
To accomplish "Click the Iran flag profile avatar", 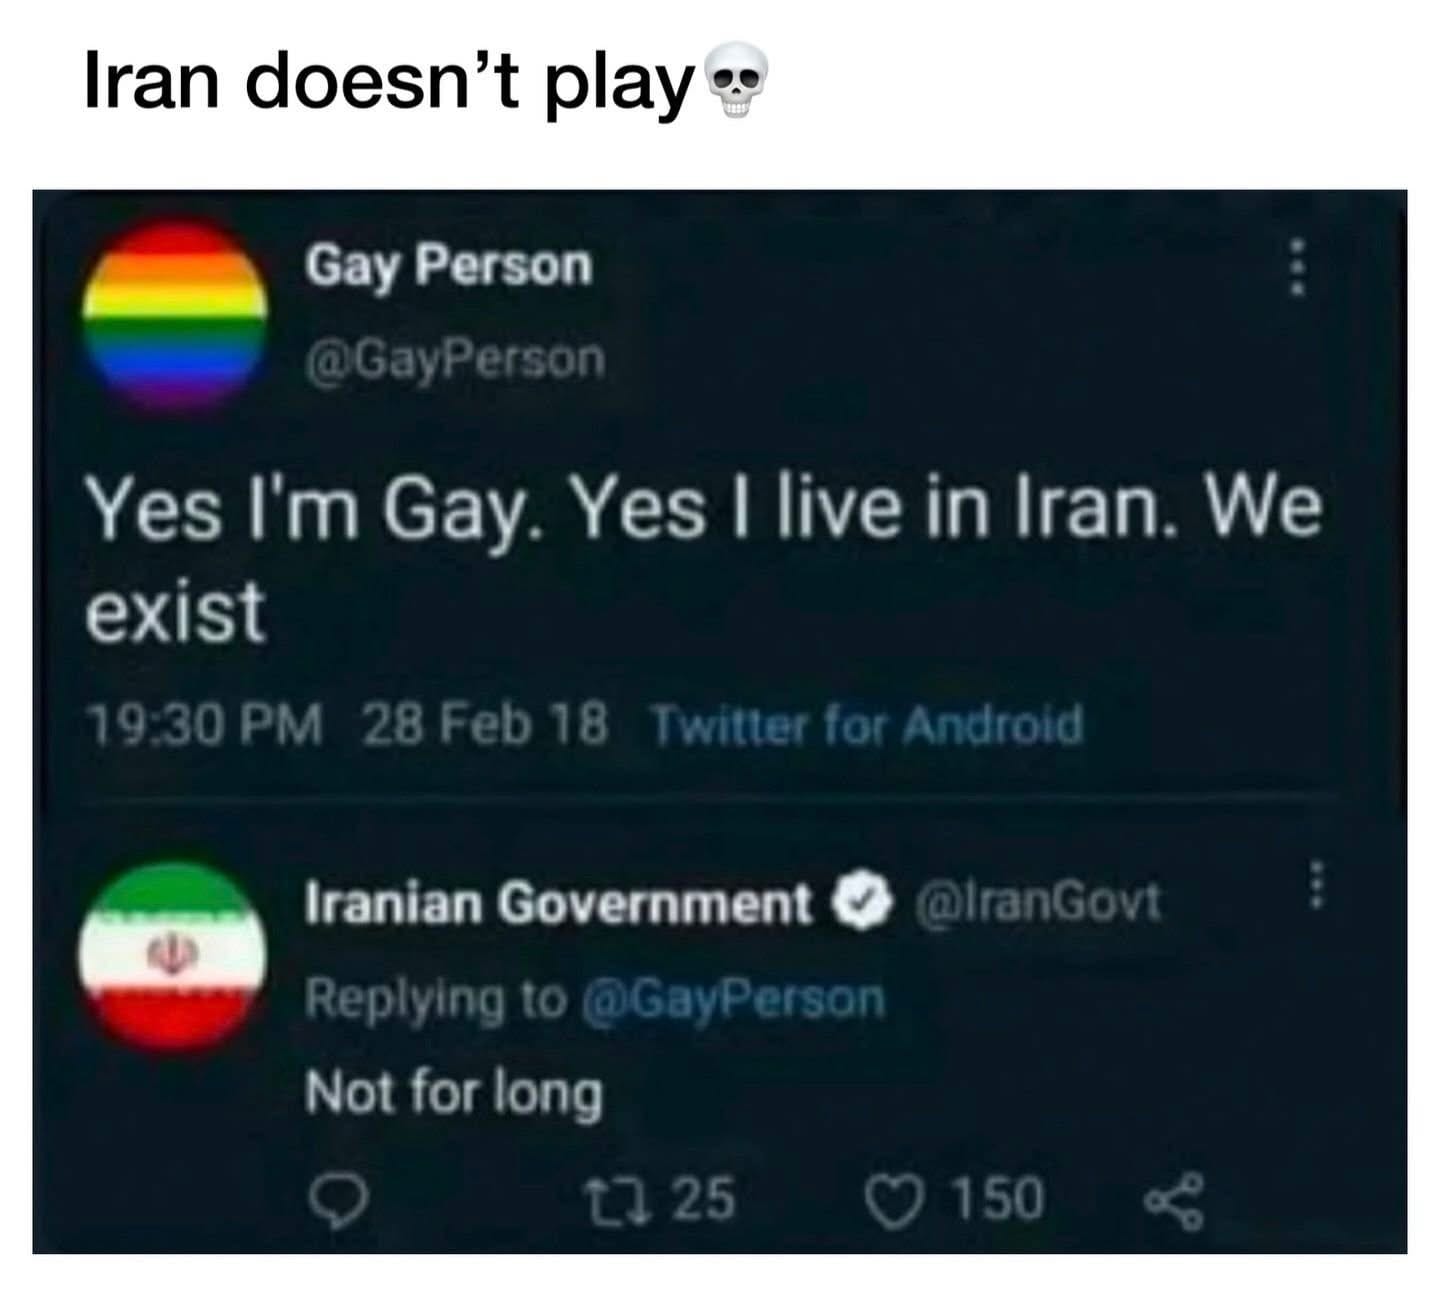I will 173,954.
